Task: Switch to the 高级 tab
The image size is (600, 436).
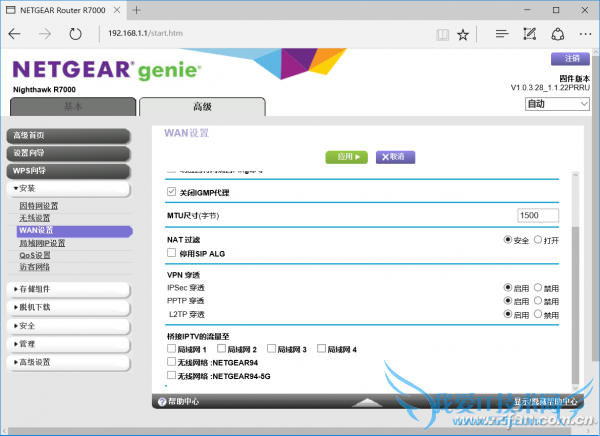Action: 202,106
